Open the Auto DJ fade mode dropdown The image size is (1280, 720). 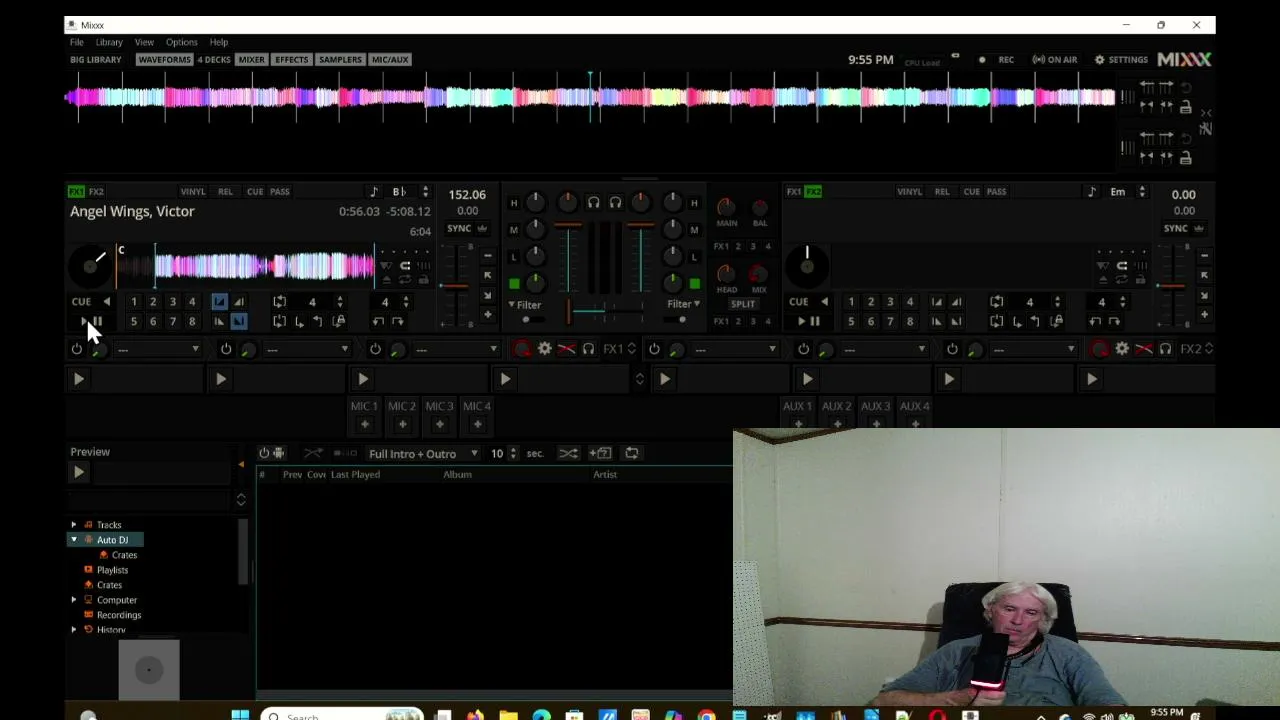click(423, 453)
